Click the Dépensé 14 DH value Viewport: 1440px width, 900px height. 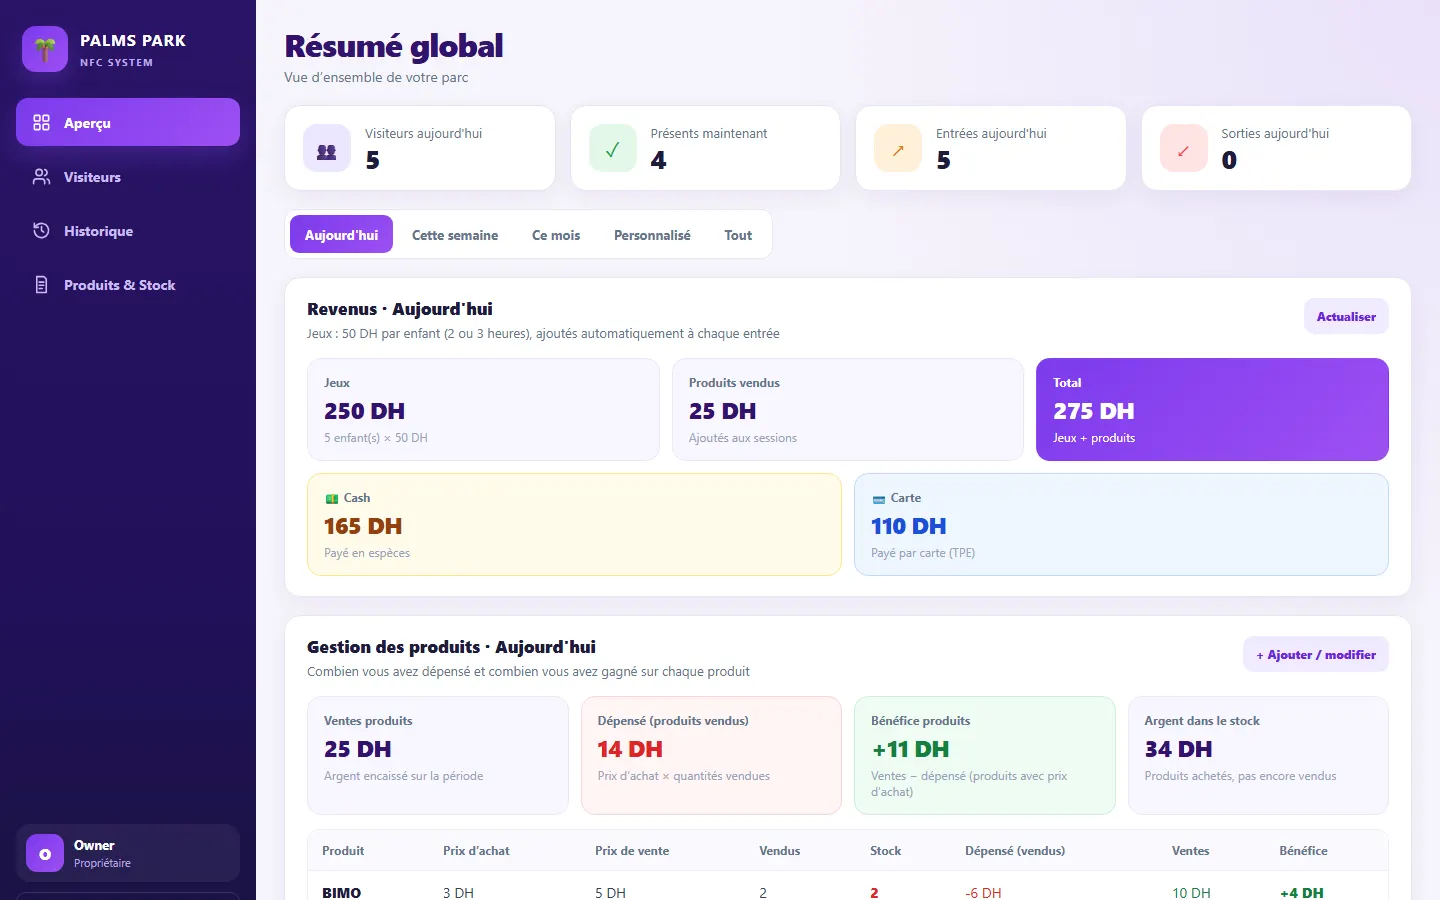pos(630,749)
